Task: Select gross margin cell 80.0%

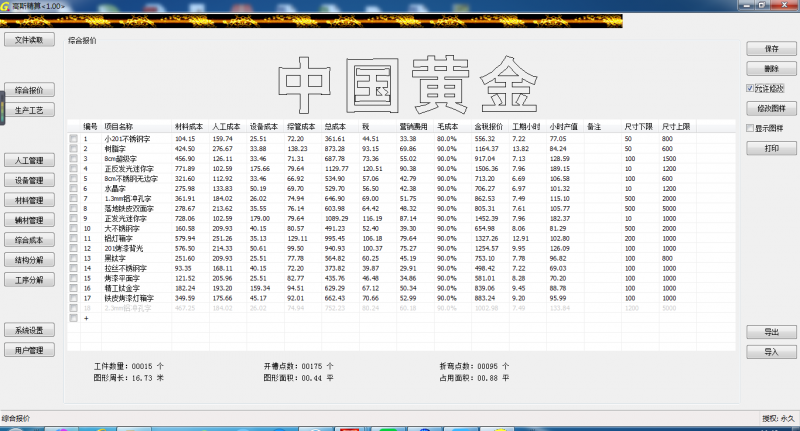Action: point(446,139)
